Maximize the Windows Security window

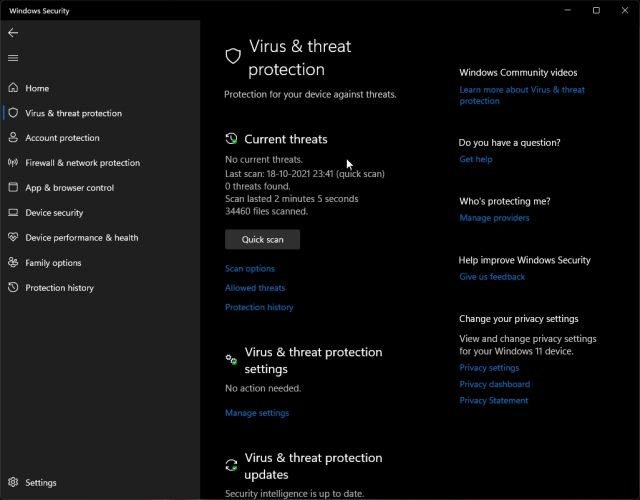pos(596,10)
